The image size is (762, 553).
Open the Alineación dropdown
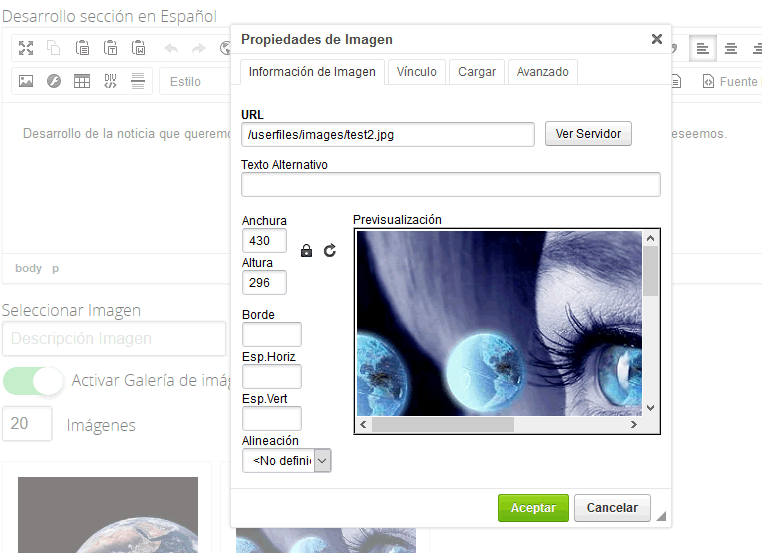[x=287, y=461]
